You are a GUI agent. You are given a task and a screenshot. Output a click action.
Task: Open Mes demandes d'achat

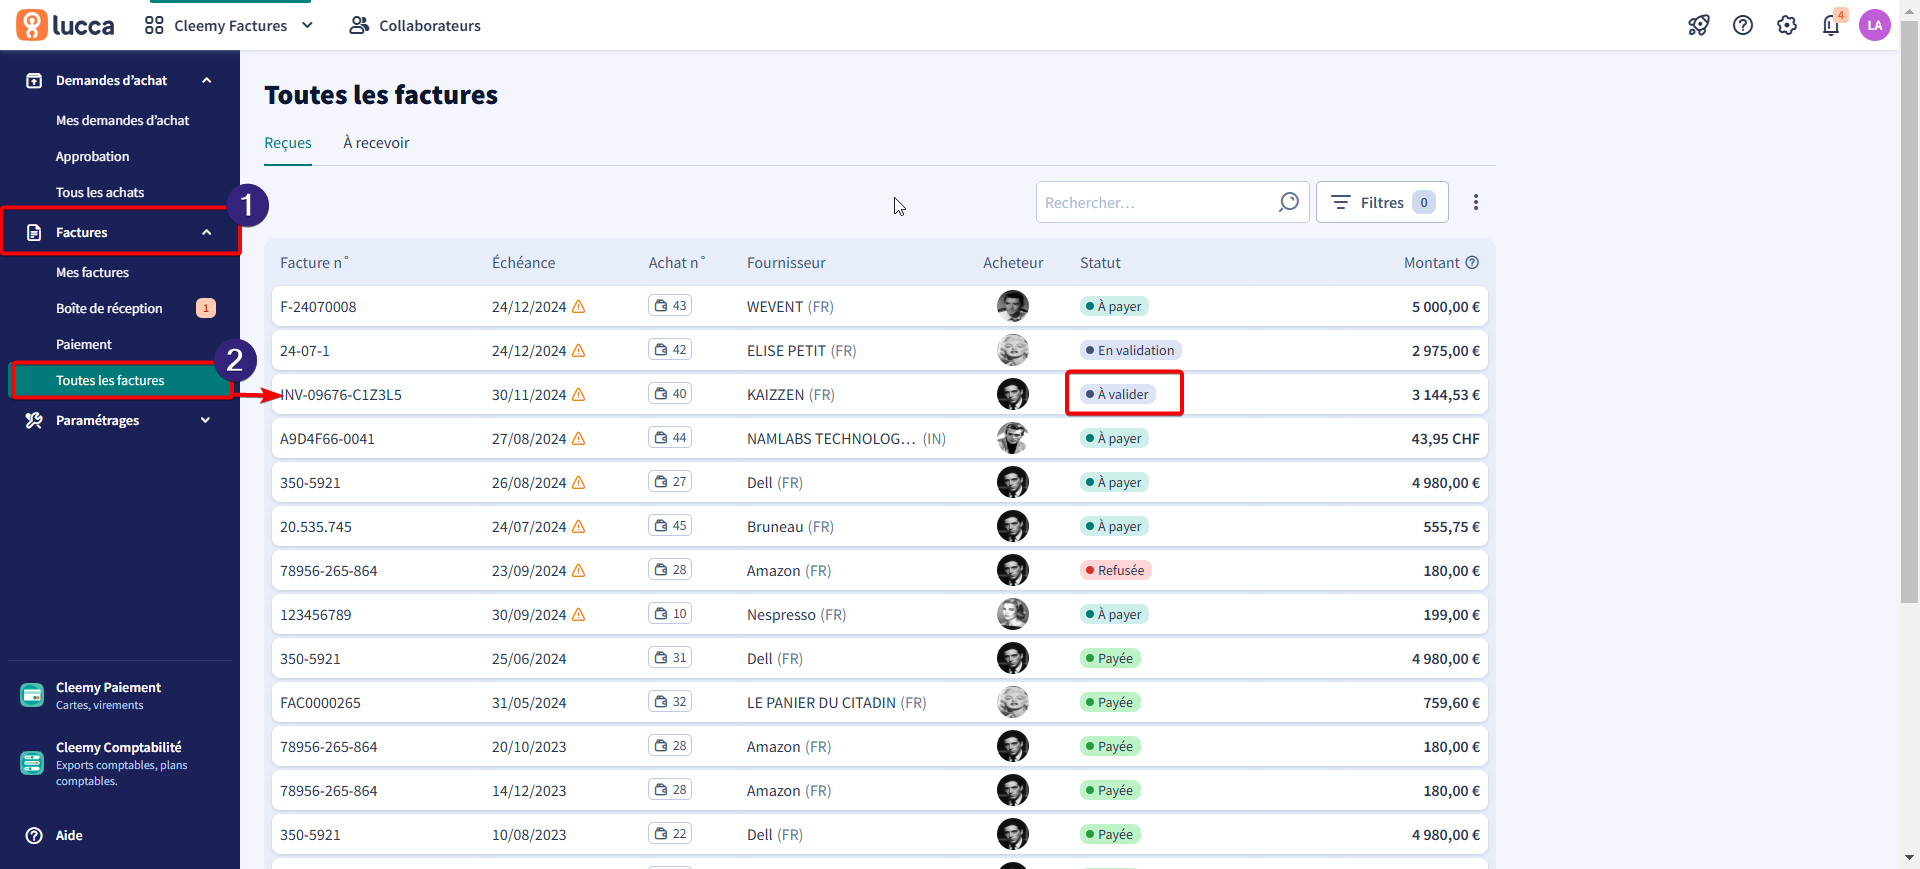click(122, 120)
